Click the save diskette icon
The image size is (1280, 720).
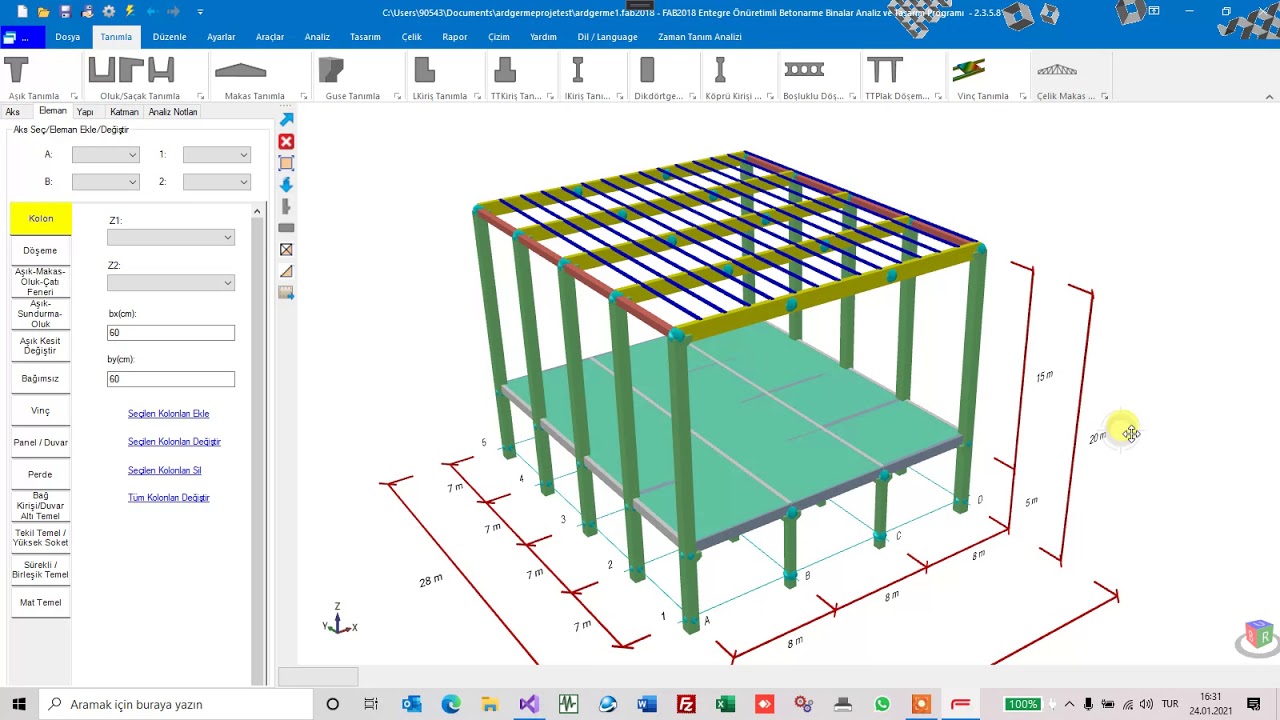pyautogui.click(x=65, y=12)
